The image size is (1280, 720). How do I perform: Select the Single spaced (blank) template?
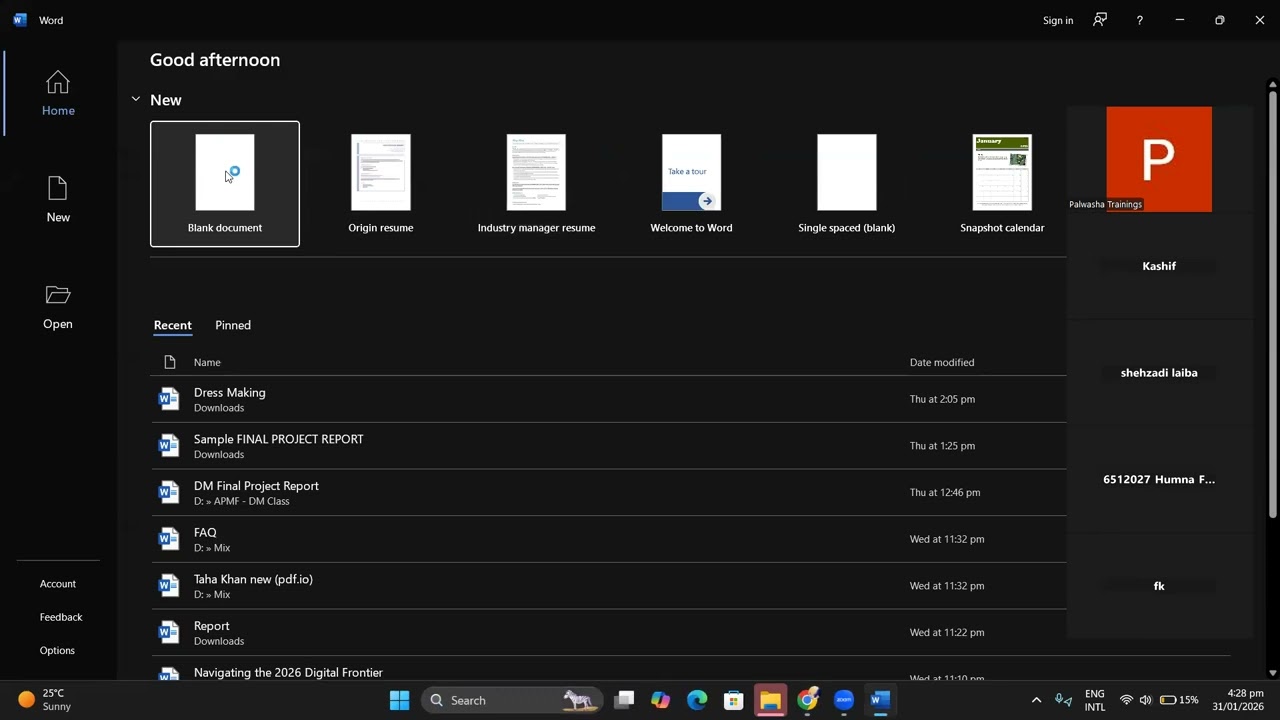pos(847,184)
